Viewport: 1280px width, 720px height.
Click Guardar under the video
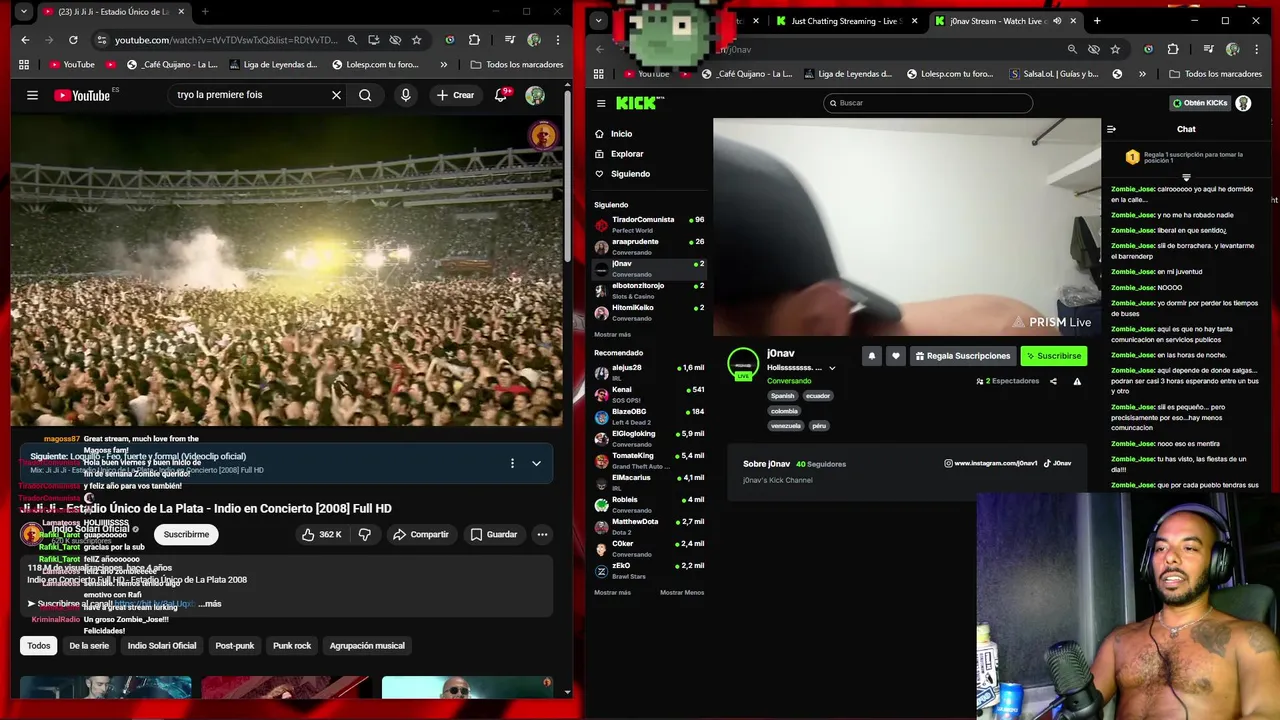494,534
